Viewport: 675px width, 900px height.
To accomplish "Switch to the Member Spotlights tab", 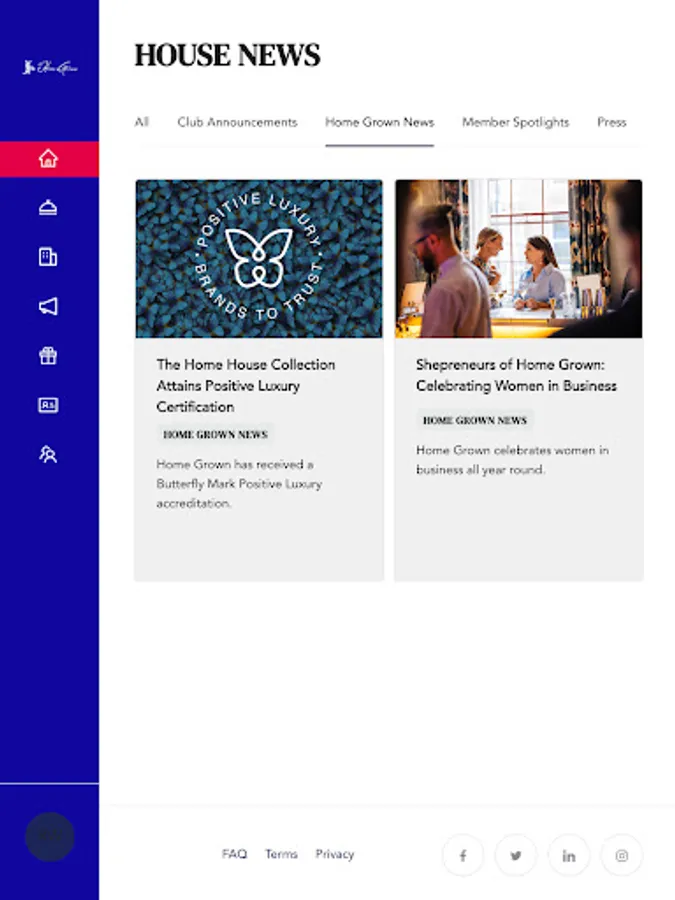I will pyautogui.click(x=515, y=122).
